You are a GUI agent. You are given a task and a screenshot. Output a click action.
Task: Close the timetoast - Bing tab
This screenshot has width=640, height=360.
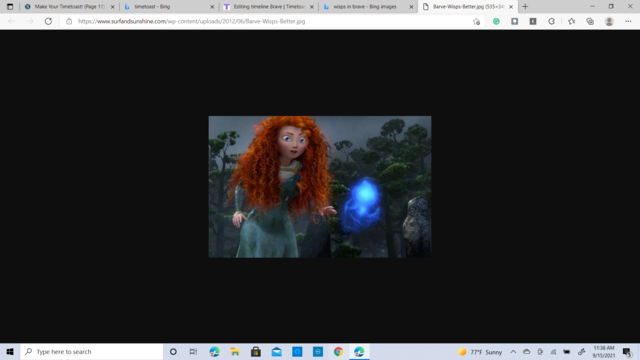pyautogui.click(x=212, y=7)
